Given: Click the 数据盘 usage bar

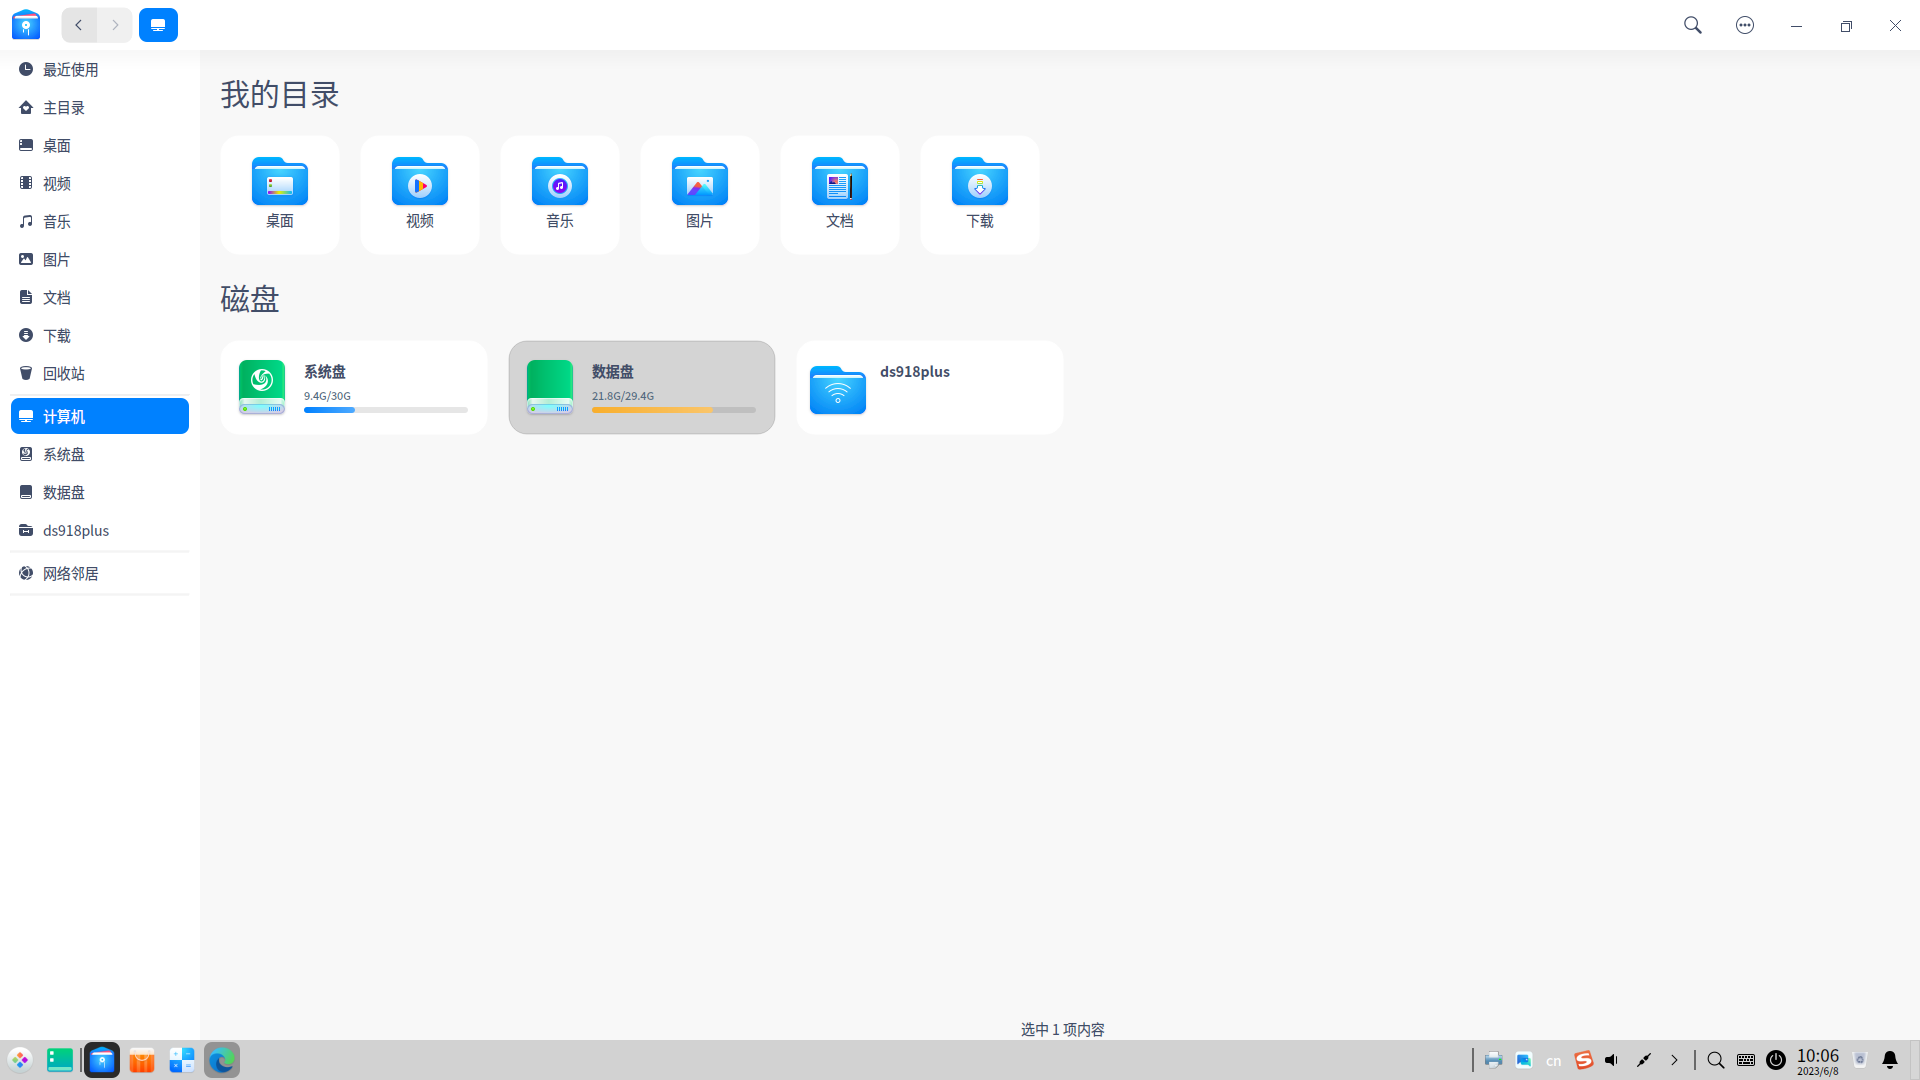Looking at the screenshot, I should click(x=673, y=410).
